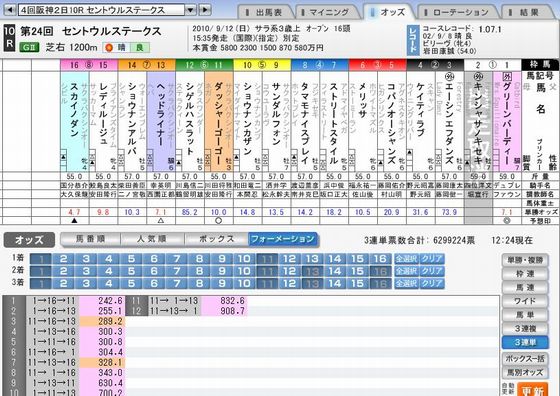This screenshot has height=396, width=560.
Task: Click horse name グリーンバーディー
Action: pos(506,123)
